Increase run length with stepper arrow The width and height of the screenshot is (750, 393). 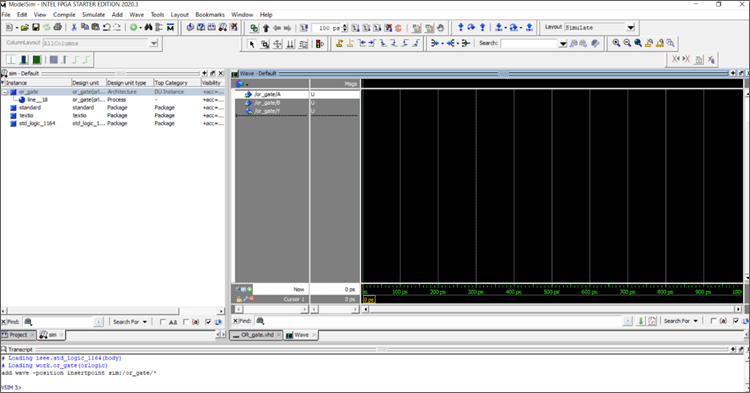[x=344, y=26]
